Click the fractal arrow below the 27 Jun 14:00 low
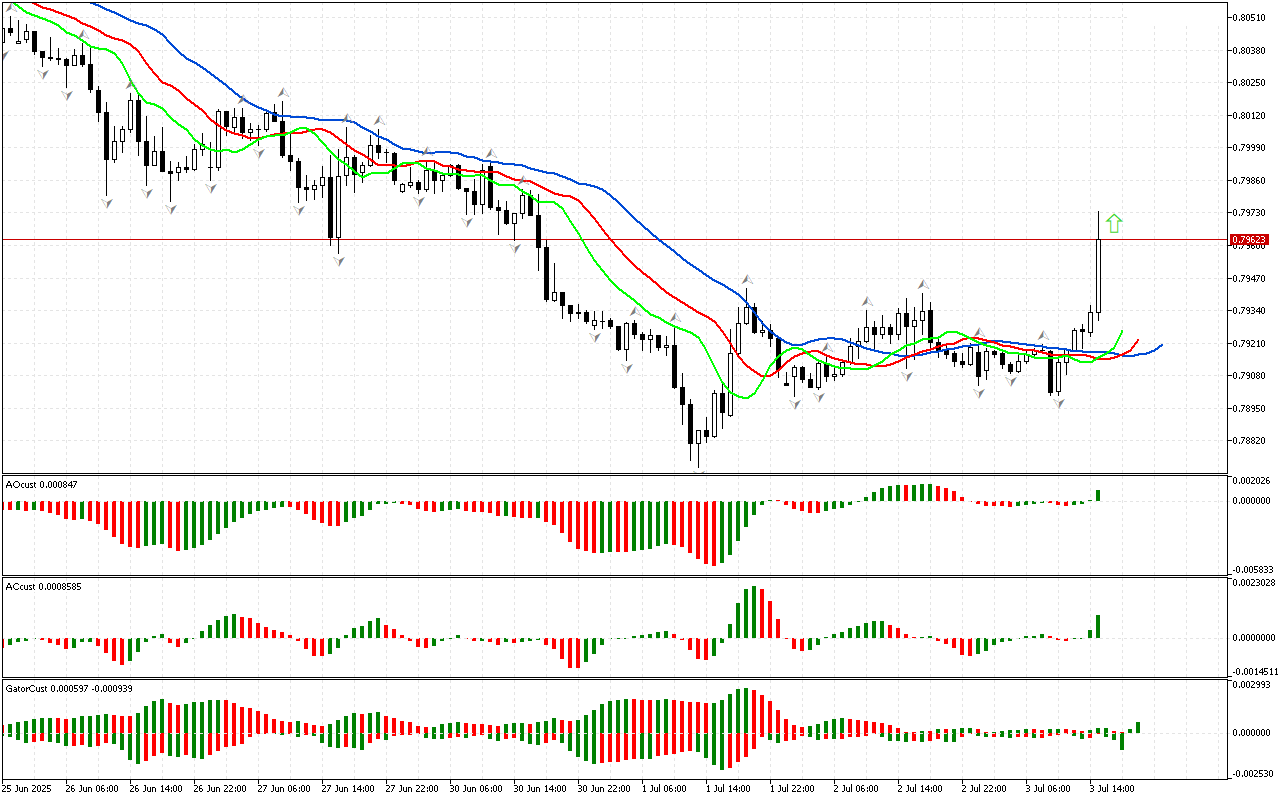This screenshot has width=1280, height=800. click(339, 260)
